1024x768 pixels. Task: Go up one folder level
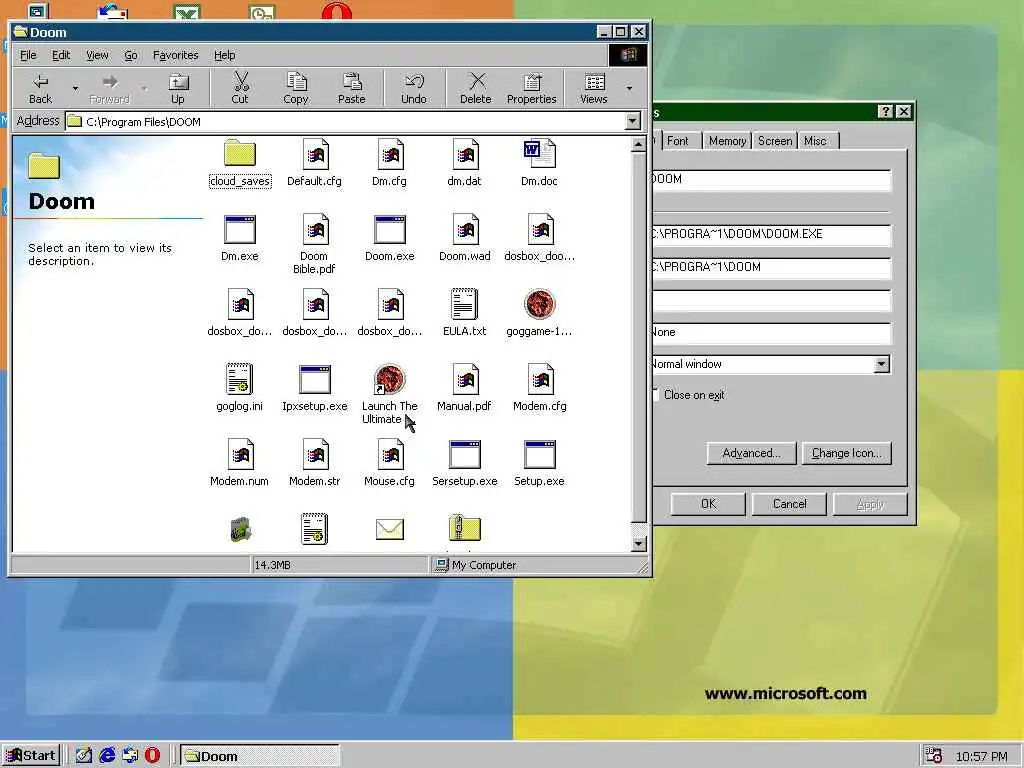pos(178,88)
